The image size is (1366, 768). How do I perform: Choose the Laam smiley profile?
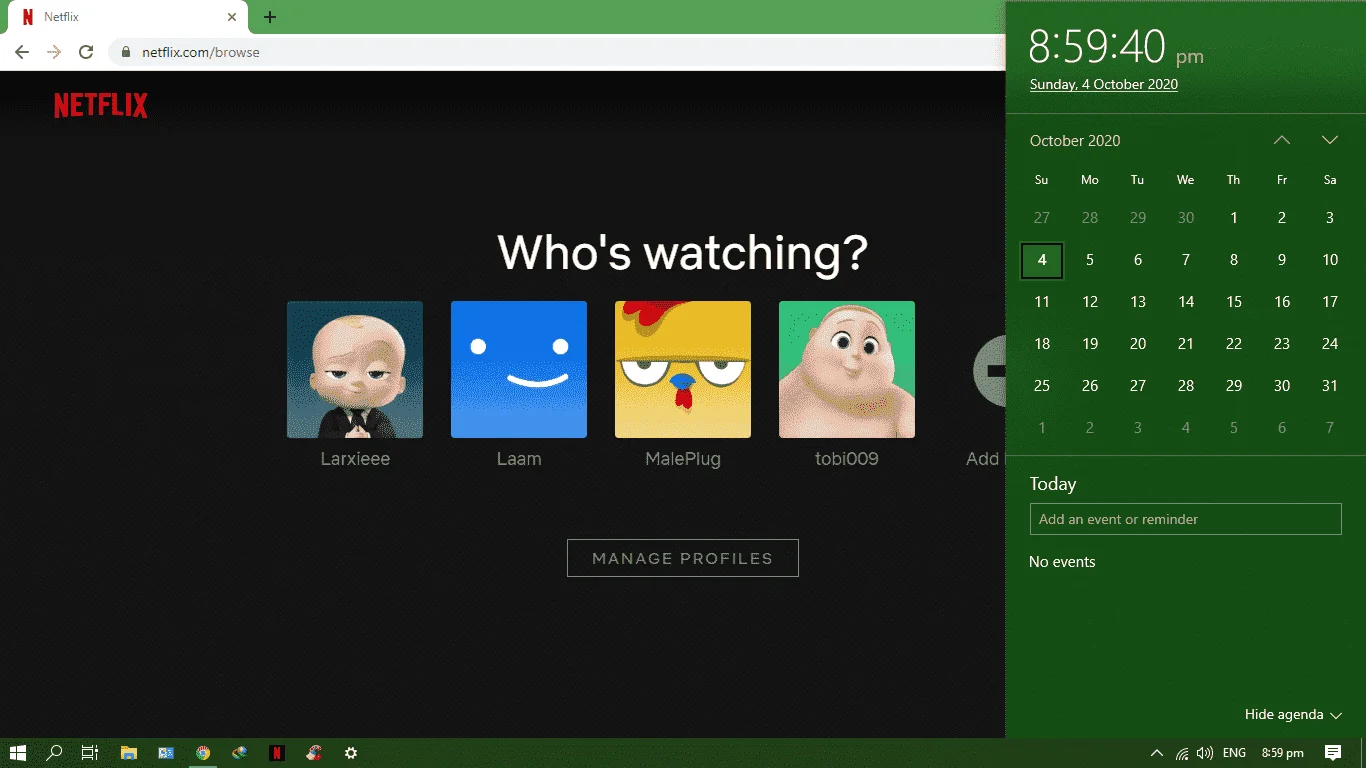519,369
